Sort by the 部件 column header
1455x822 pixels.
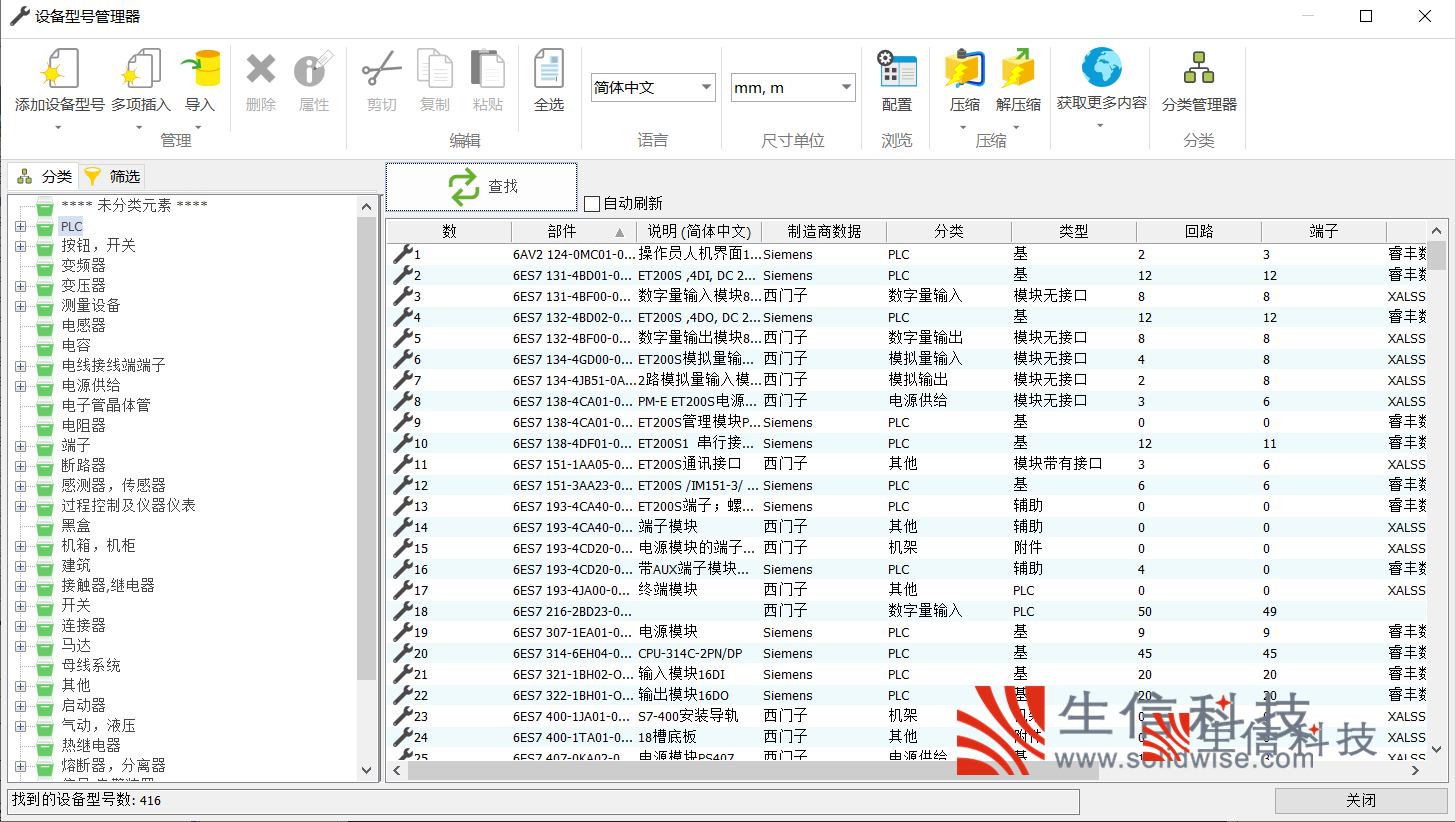click(x=574, y=231)
